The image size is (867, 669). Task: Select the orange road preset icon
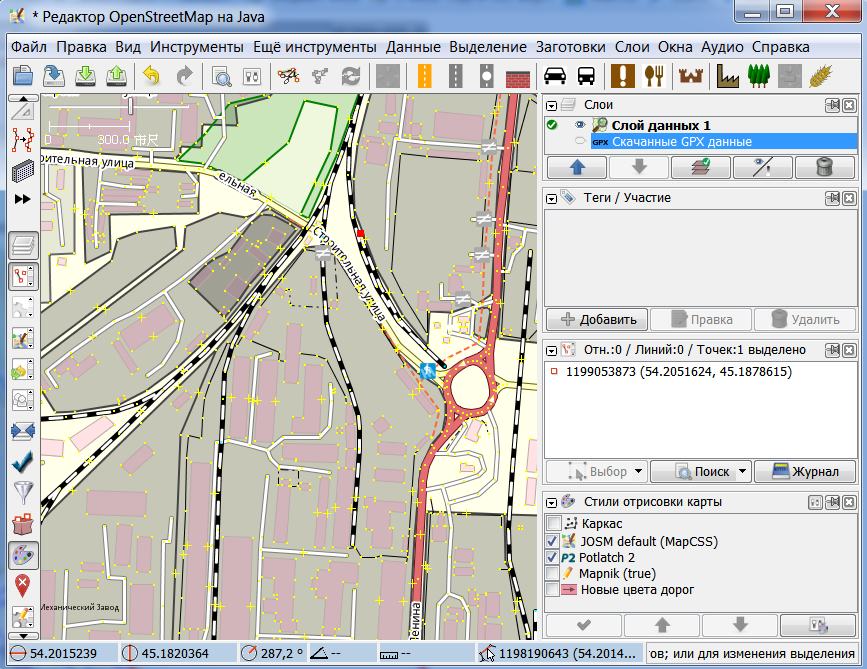[424, 76]
